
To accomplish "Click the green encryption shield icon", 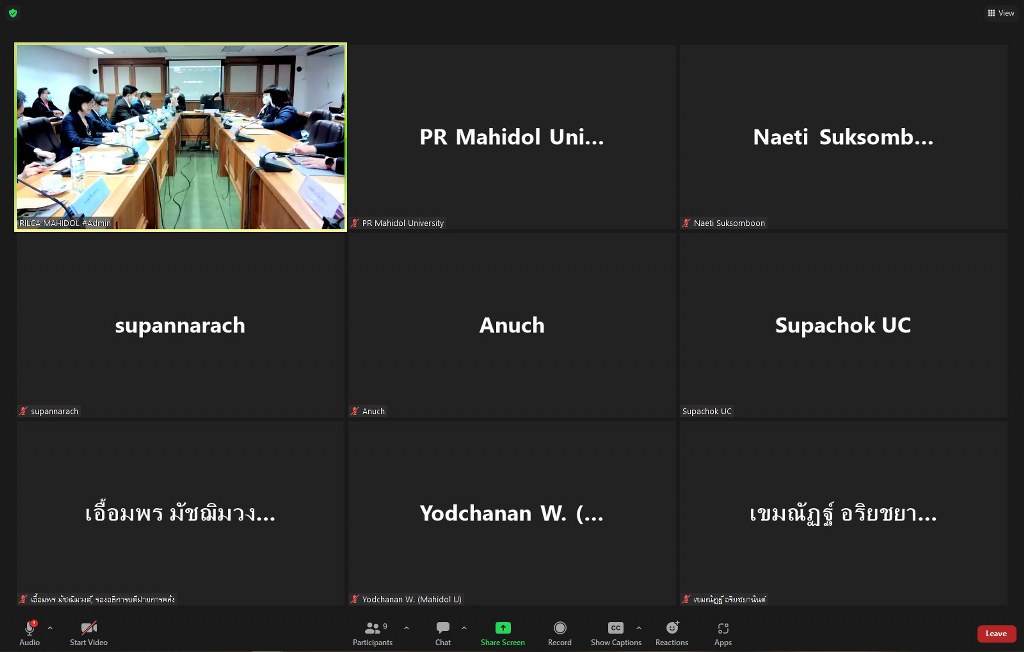I will 13,13.
